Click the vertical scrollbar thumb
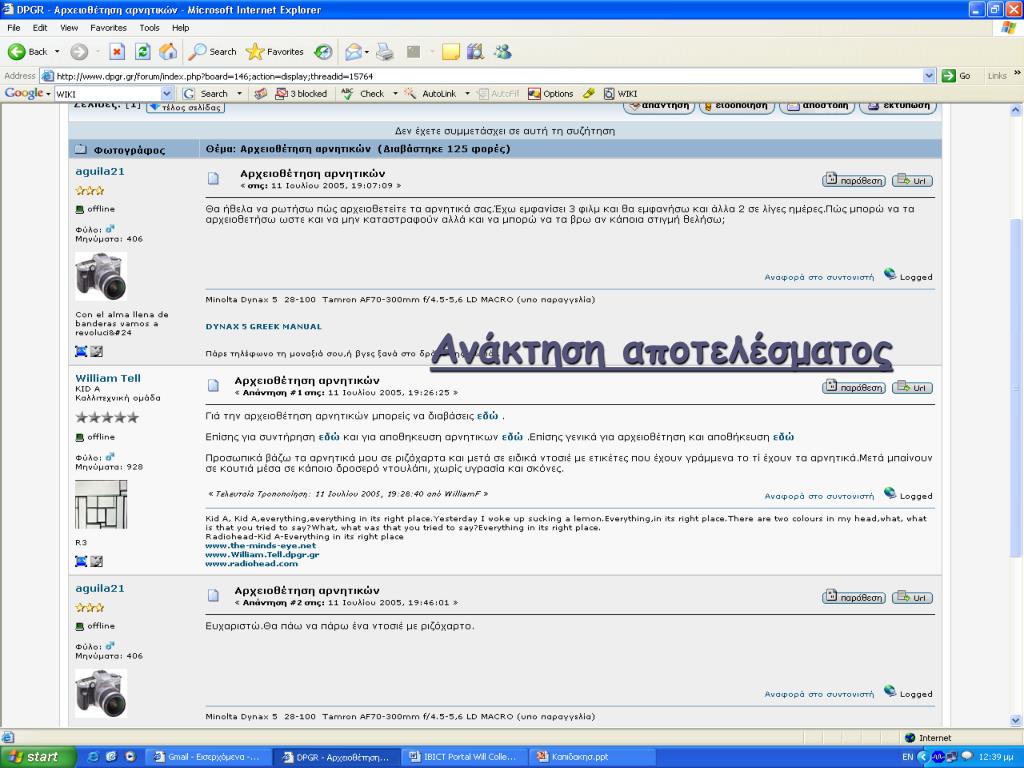 coord(1016,388)
